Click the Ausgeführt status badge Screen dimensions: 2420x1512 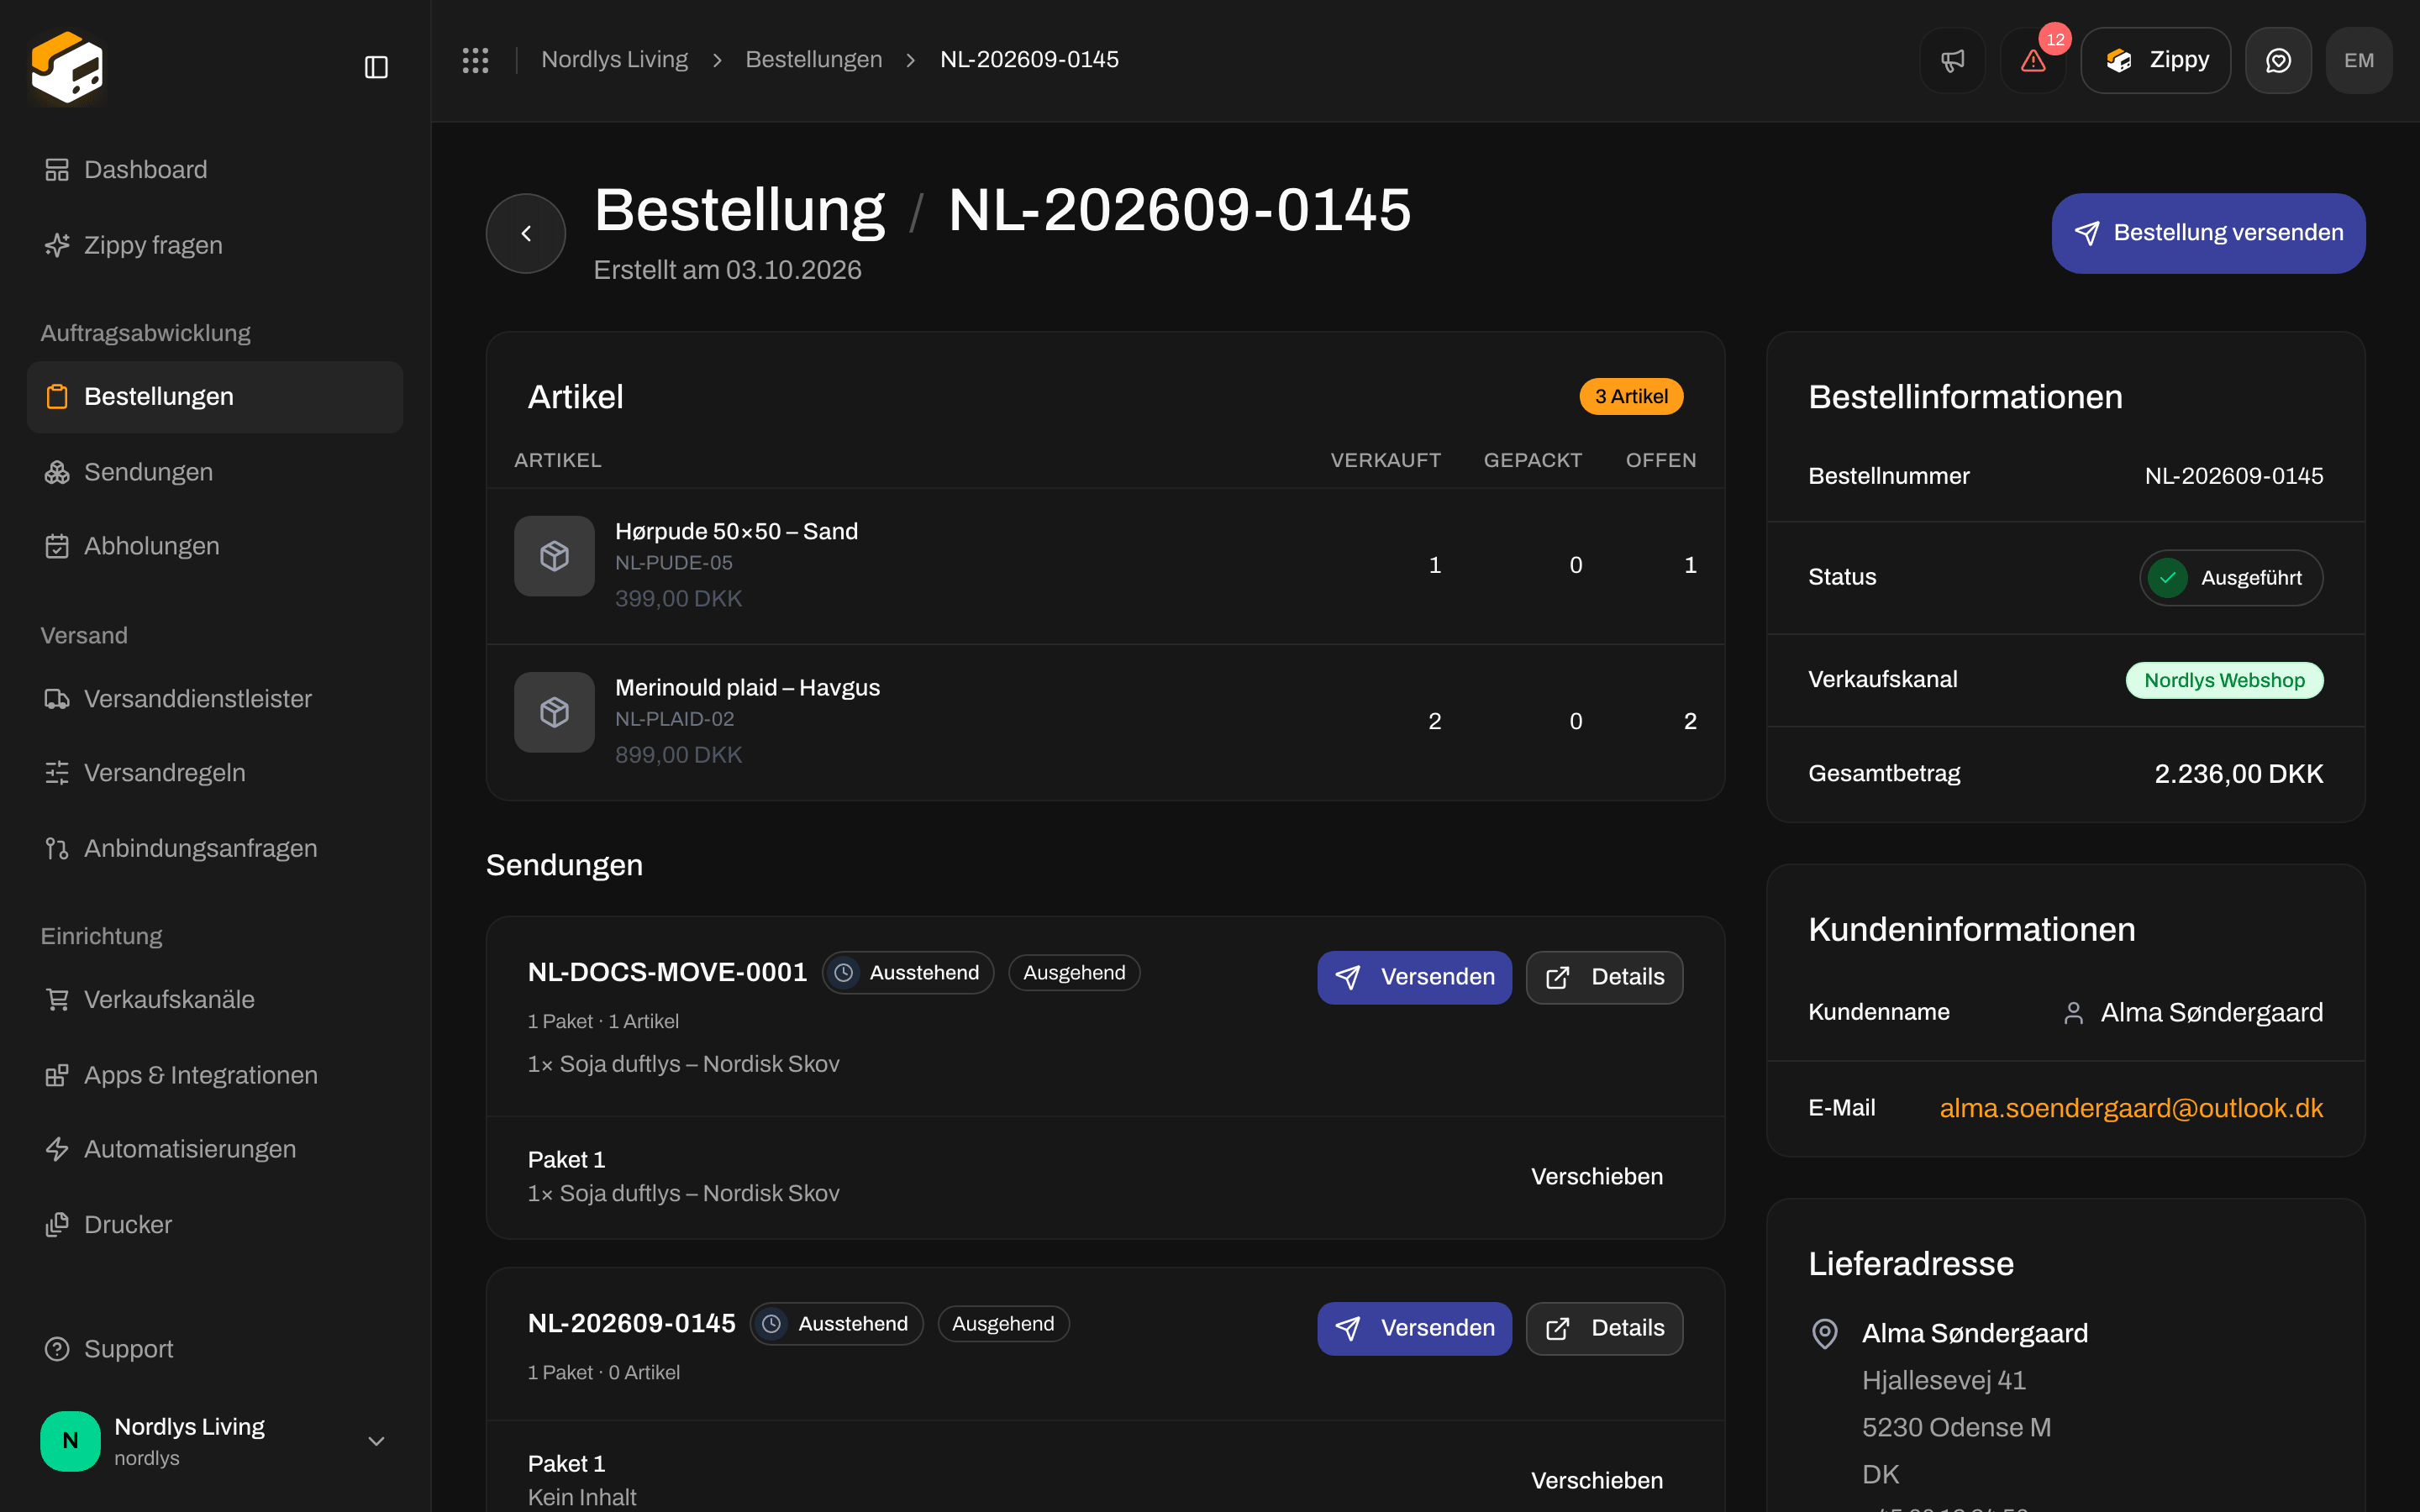(x=2231, y=578)
